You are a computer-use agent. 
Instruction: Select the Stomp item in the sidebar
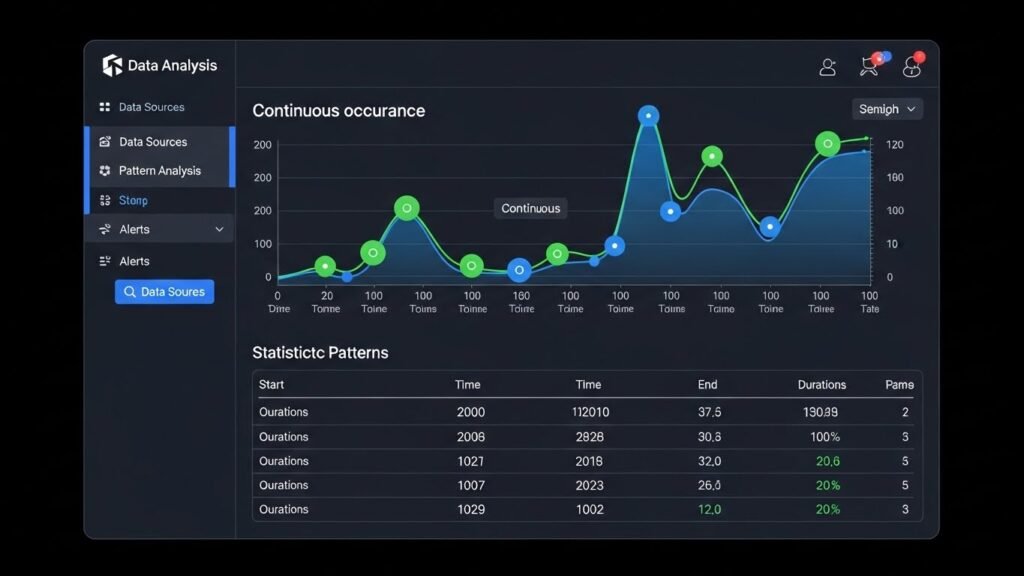(x=133, y=201)
